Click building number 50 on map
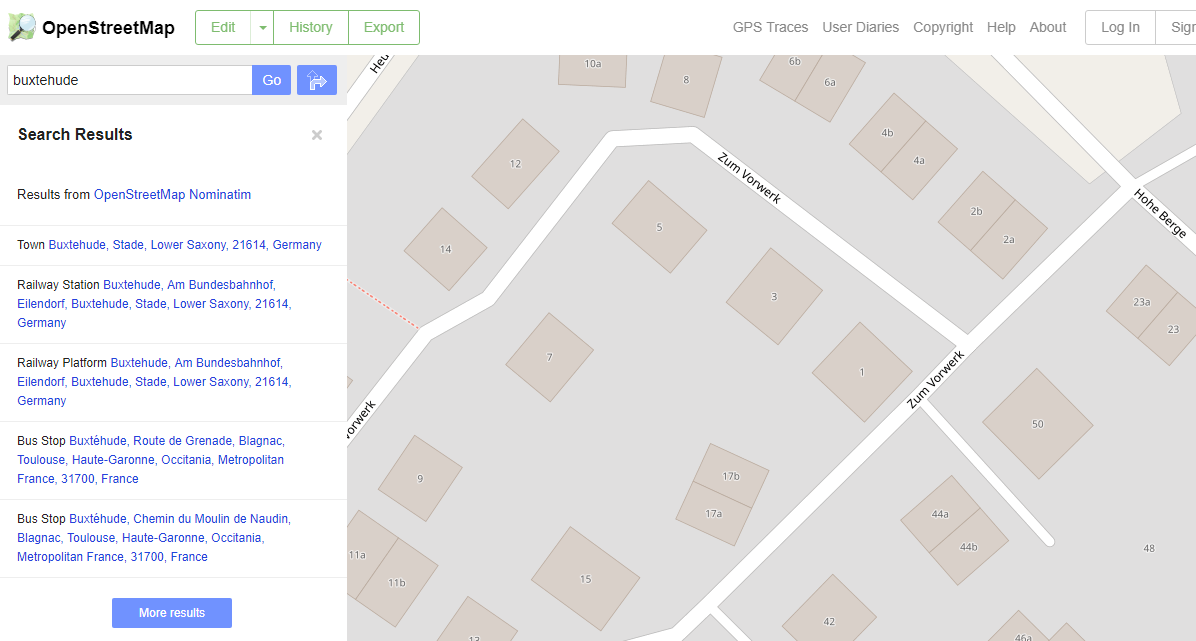The width and height of the screenshot is (1196, 641). coord(1037,424)
